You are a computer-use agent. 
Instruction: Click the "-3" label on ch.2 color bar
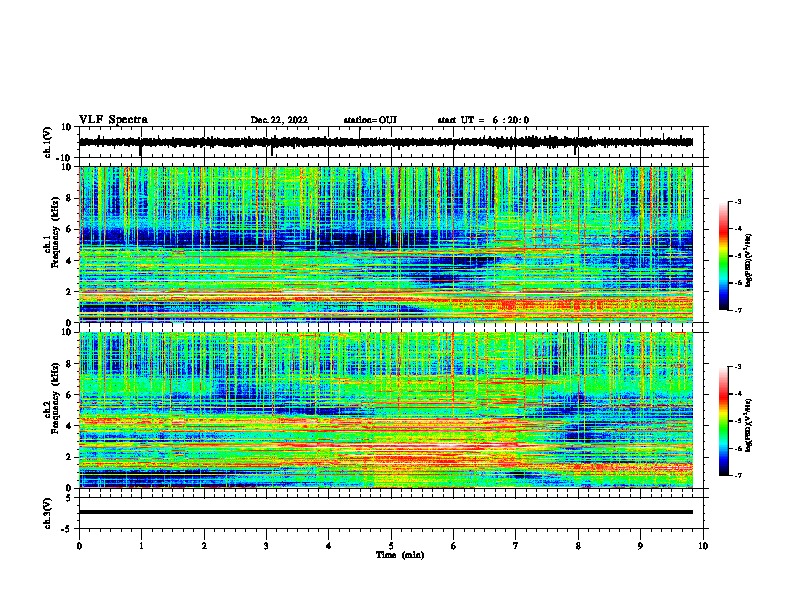tap(738, 367)
